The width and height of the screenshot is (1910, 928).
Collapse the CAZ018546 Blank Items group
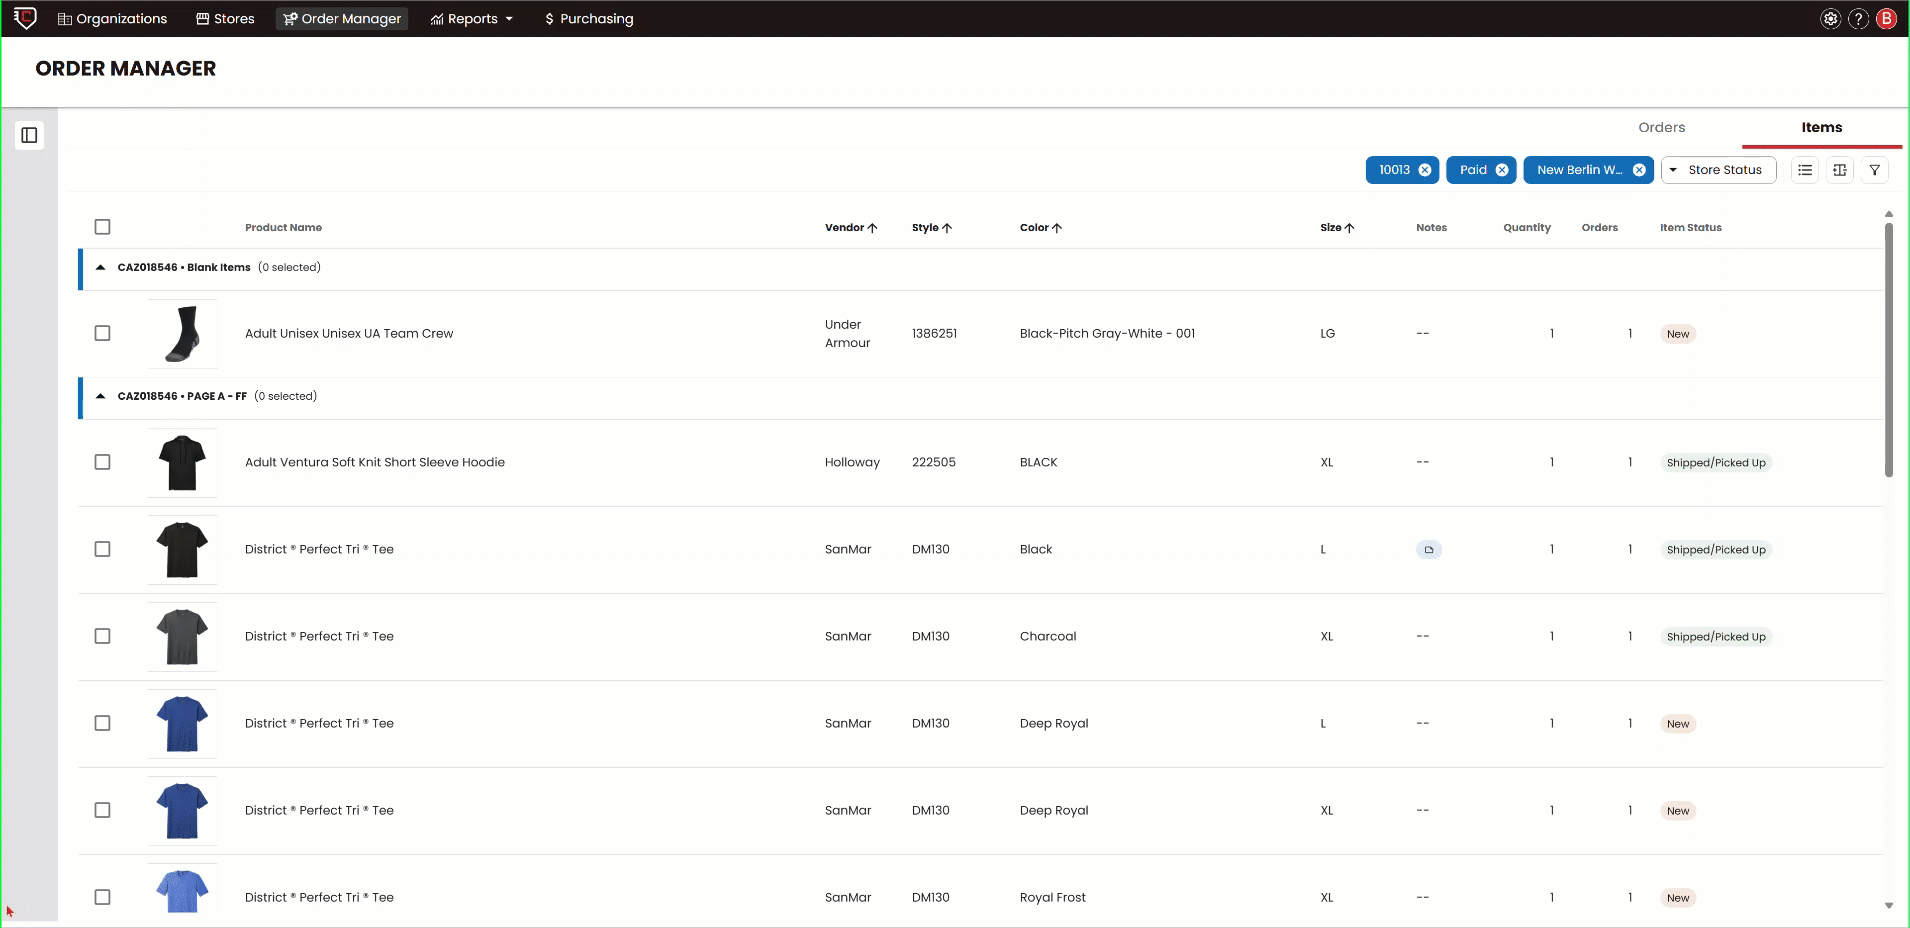point(100,268)
